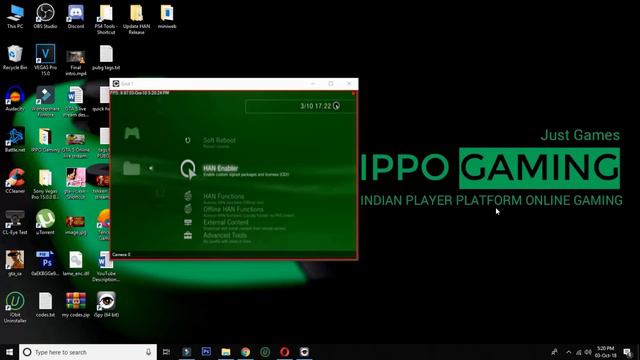Open the This PC desktop icon
This screenshot has width=640, height=360.
(15, 16)
